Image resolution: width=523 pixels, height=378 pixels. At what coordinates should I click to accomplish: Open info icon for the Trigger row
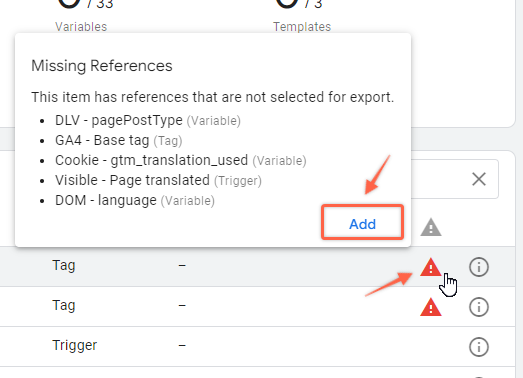coord(479,347)
